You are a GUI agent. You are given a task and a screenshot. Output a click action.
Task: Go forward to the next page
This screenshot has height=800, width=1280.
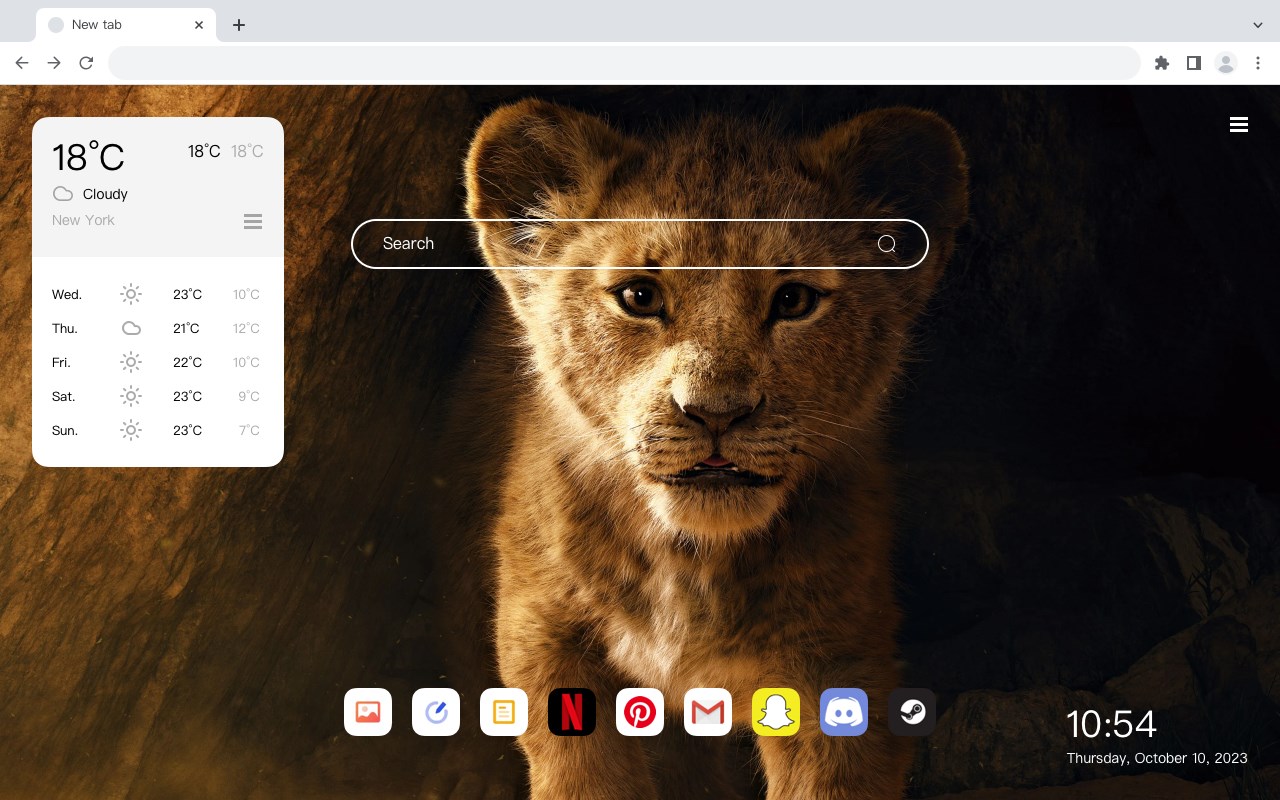pyautogui.click(x=54, y=63)
